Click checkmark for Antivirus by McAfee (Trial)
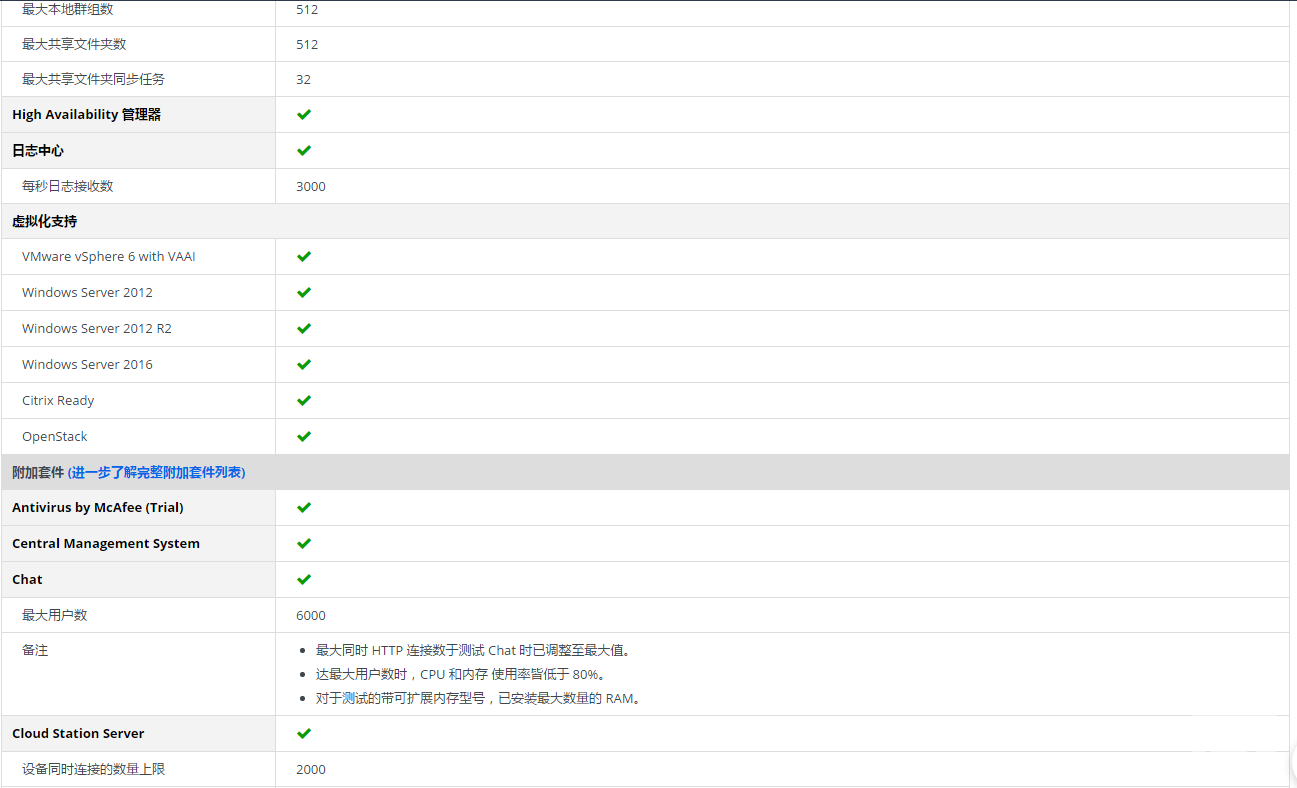 [x=304, y=507]
